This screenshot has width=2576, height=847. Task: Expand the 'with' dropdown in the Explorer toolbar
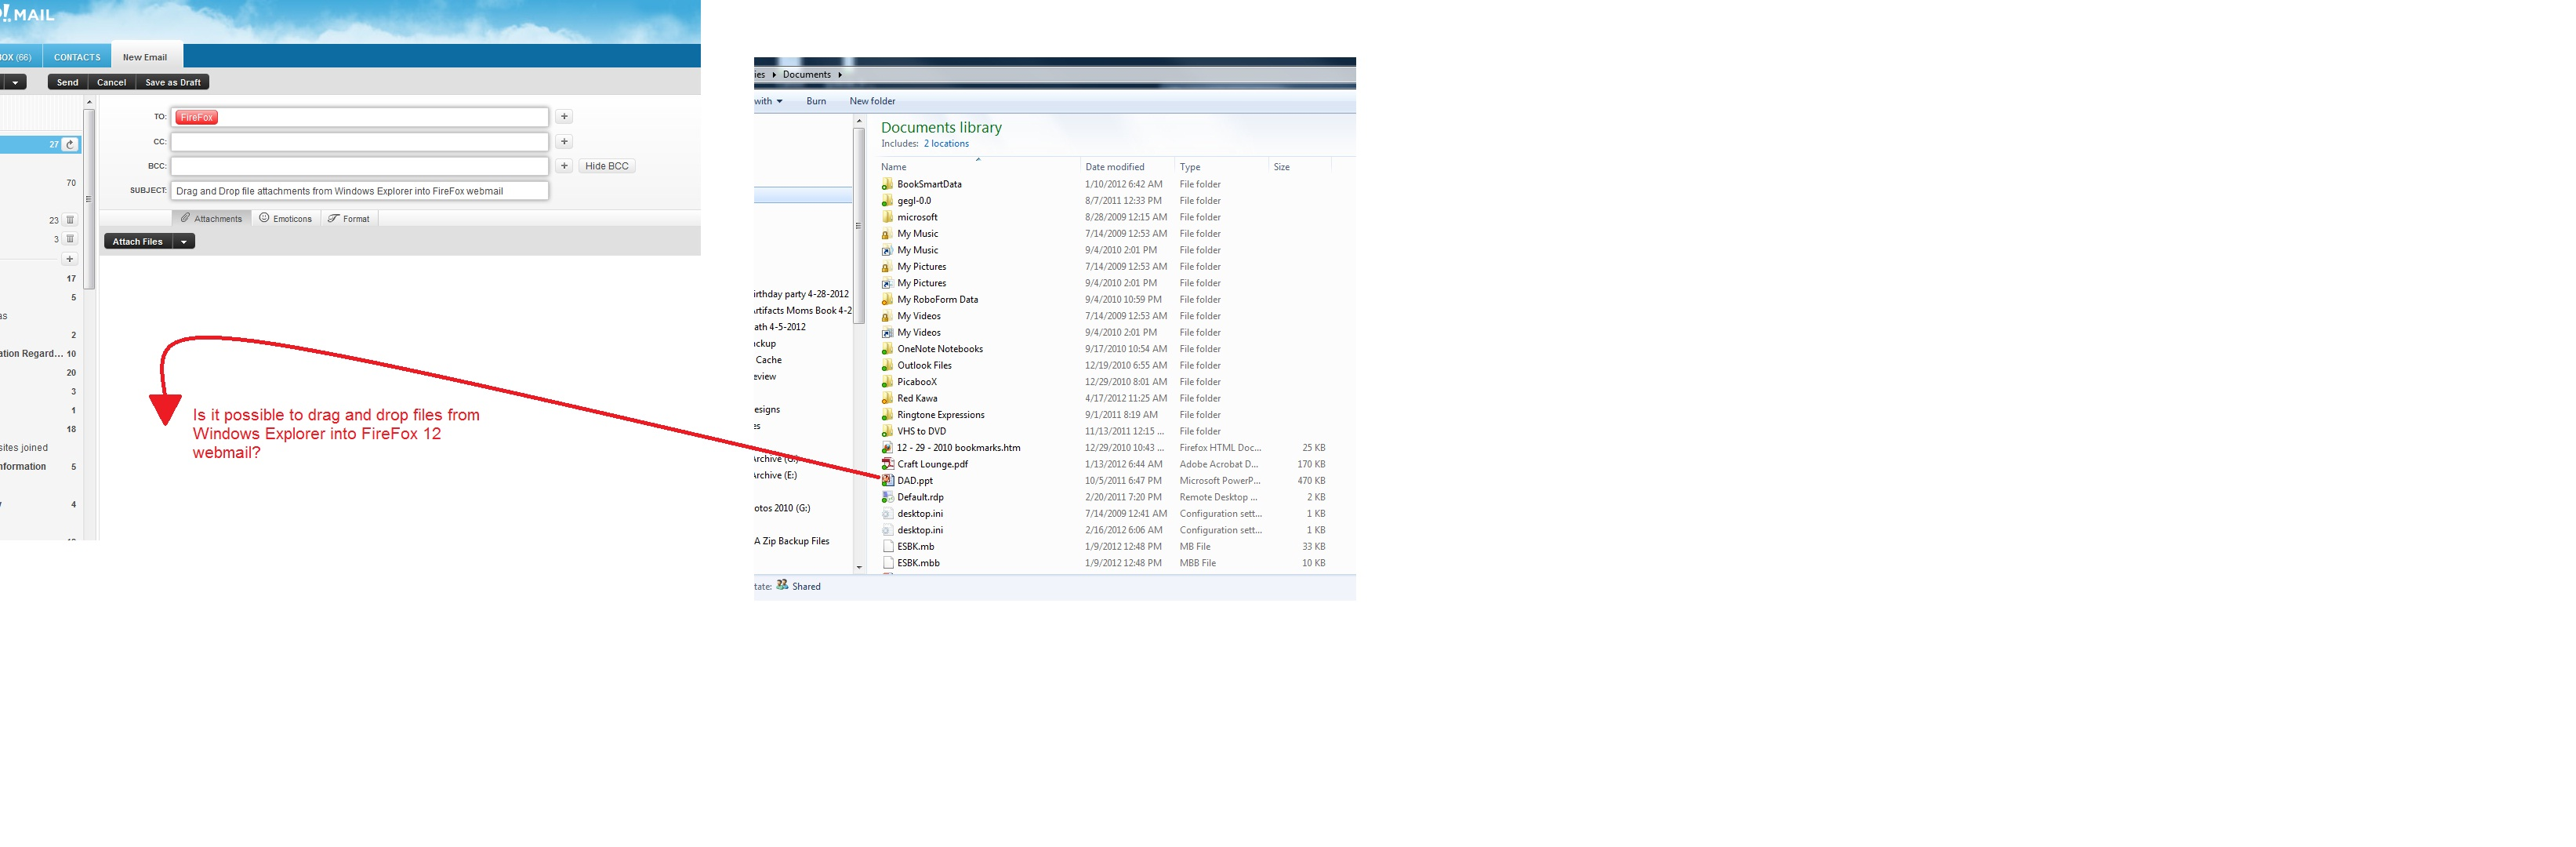pyautogui.click(x=779, y=101)
